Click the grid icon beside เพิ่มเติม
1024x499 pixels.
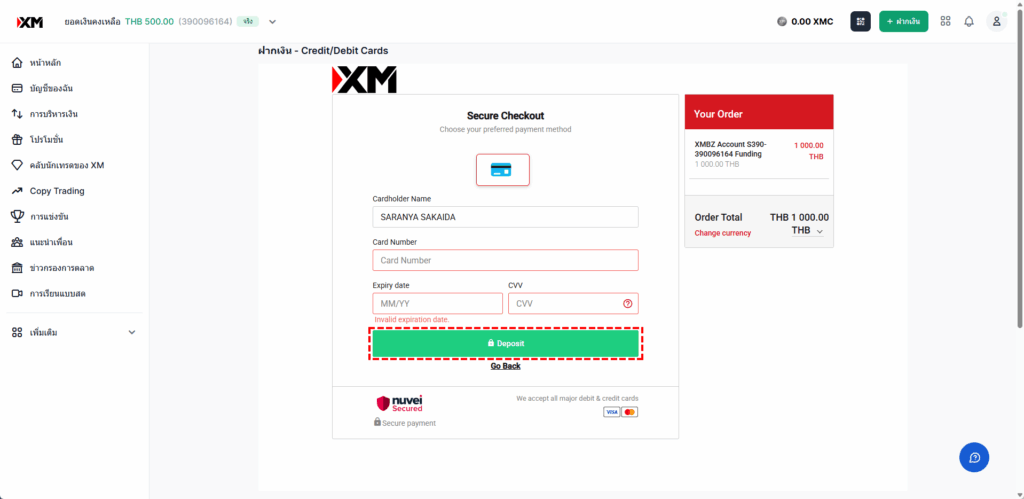coord(18,332)
